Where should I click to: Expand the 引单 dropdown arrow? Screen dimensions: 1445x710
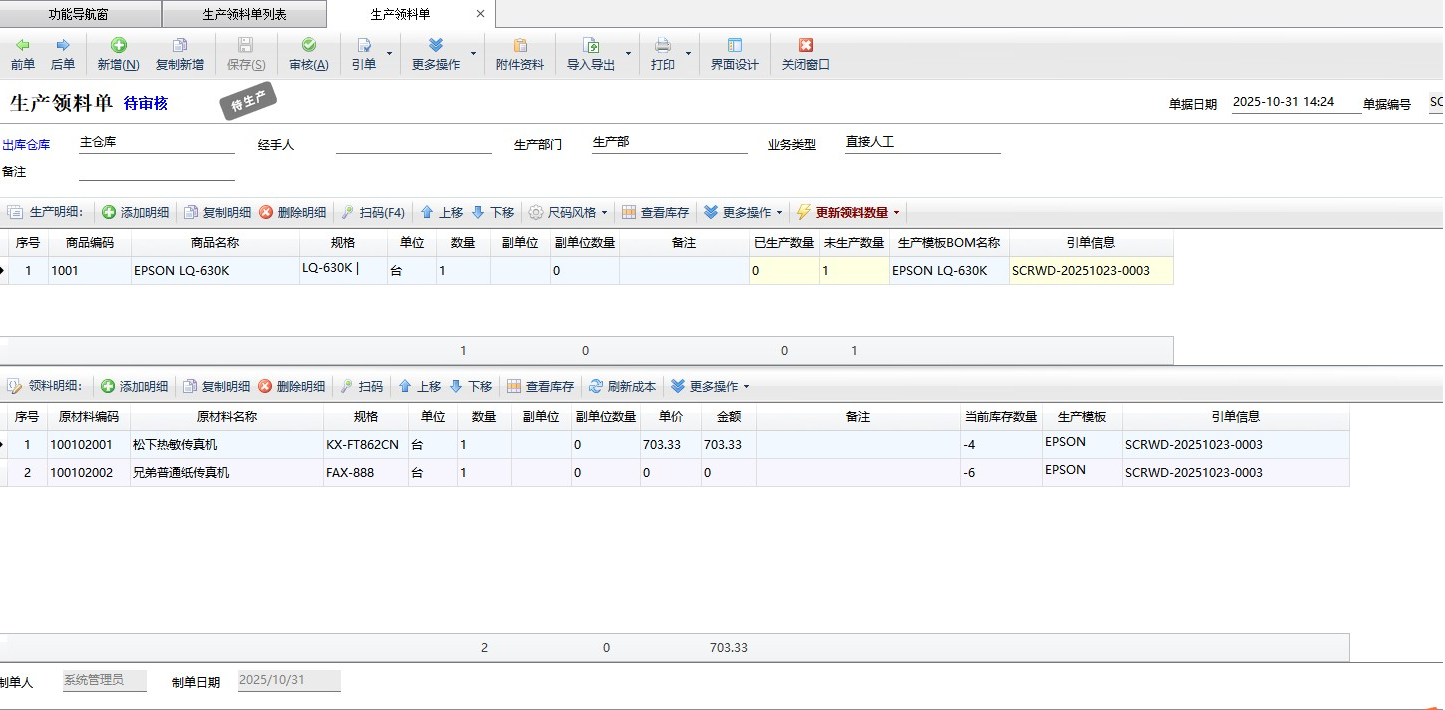click(389, 54)
